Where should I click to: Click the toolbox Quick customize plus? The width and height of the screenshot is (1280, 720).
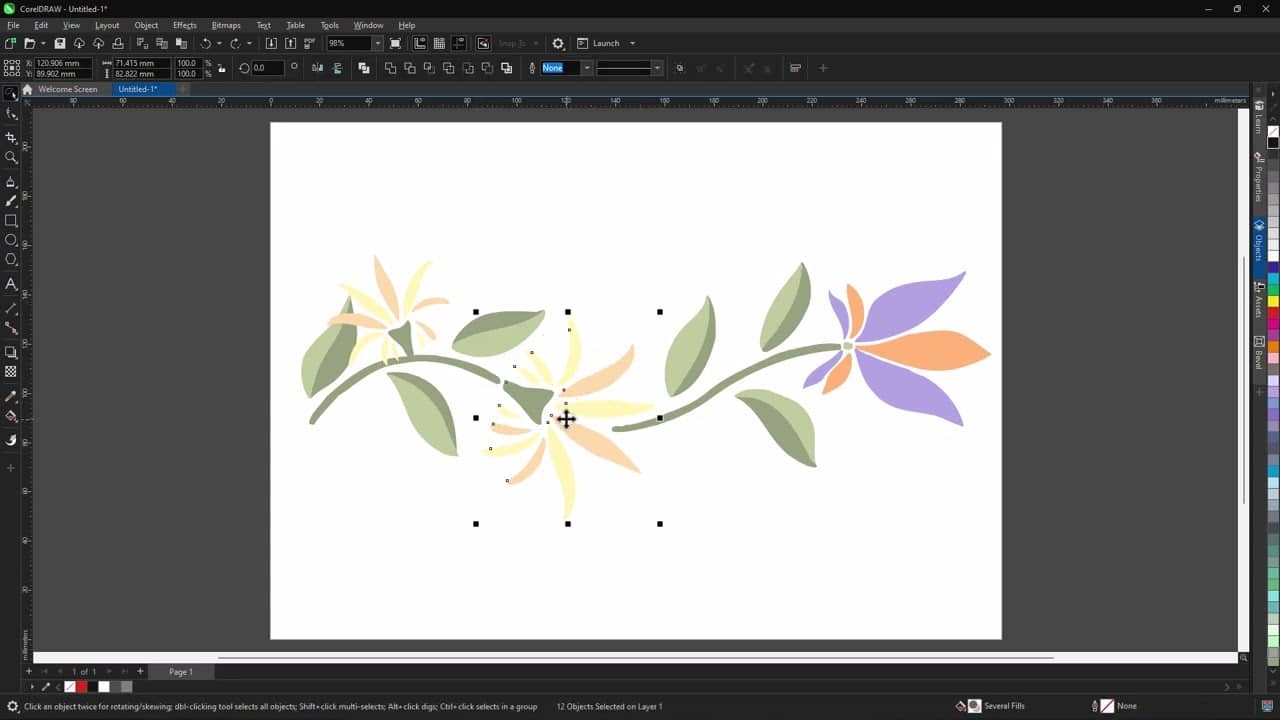[x=11, y=468]
